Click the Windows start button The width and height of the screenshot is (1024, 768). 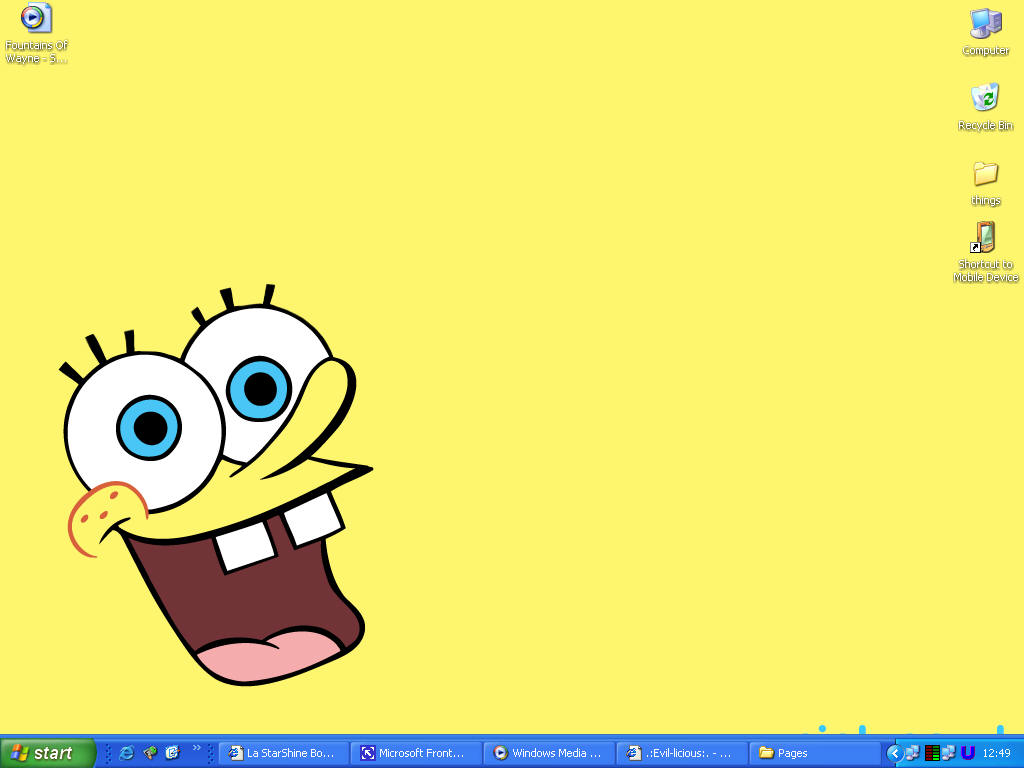pyautogui.click(x=47, y=753)
